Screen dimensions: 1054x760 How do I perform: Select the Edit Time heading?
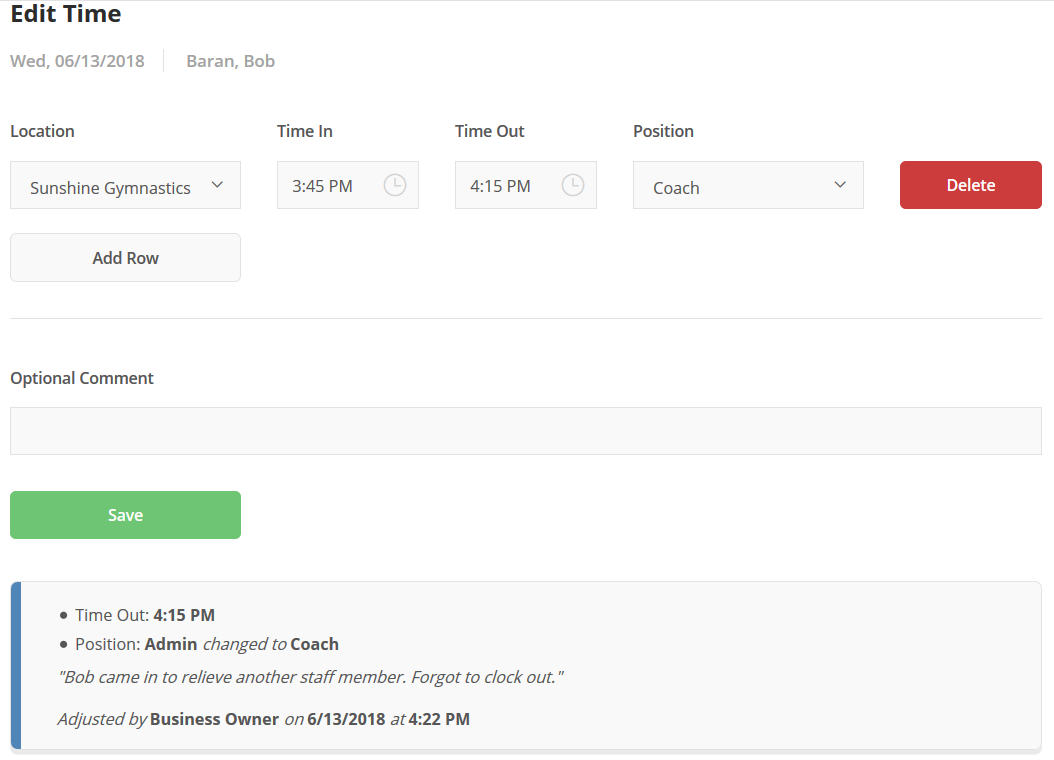tap(66, 14)
